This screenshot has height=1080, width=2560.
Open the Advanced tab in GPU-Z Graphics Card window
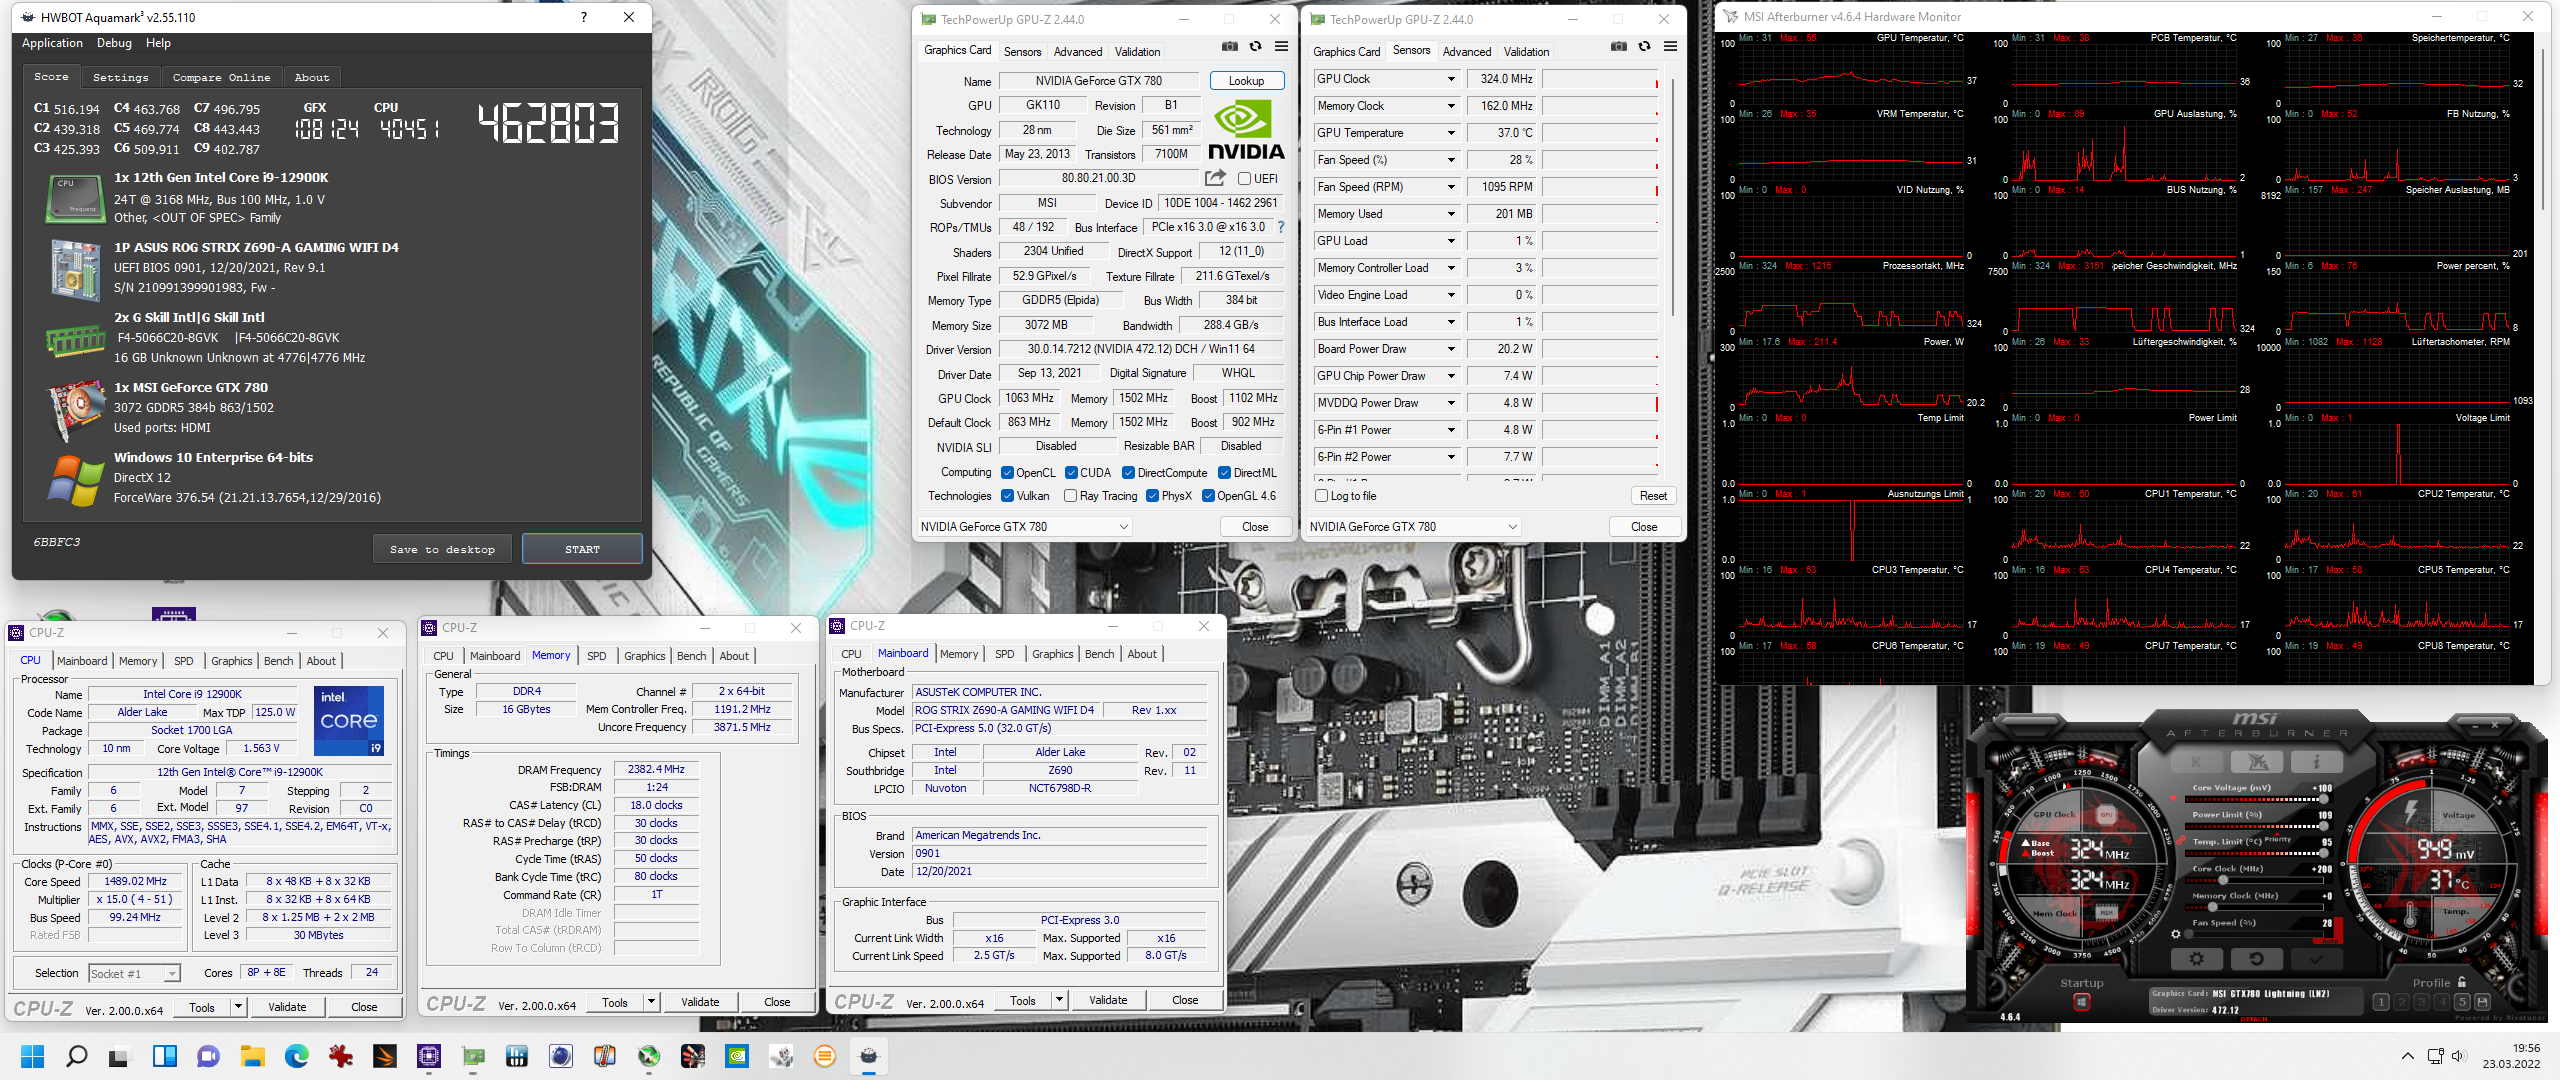click(x=1078, y=52)
